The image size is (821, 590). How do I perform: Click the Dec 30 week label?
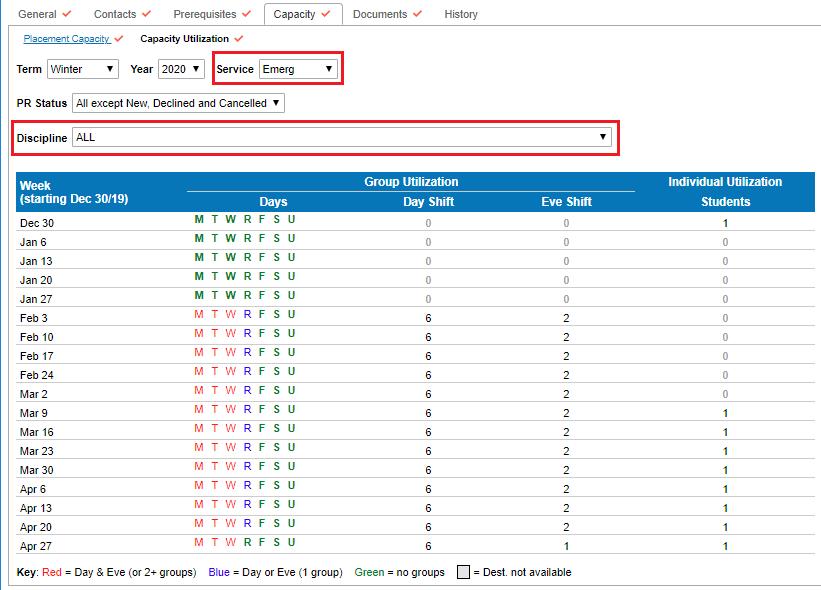pos(37,223)
